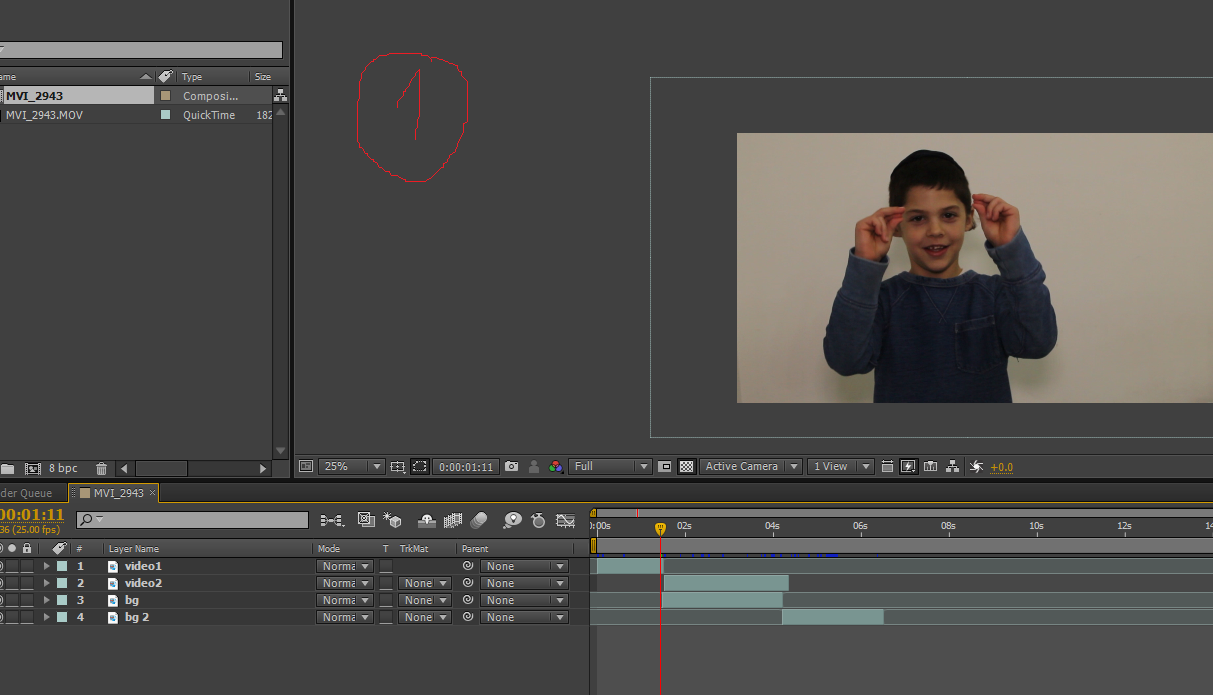Switch to the Render Queue tab
1213x695 pixels.
click(x=26, y=493)
